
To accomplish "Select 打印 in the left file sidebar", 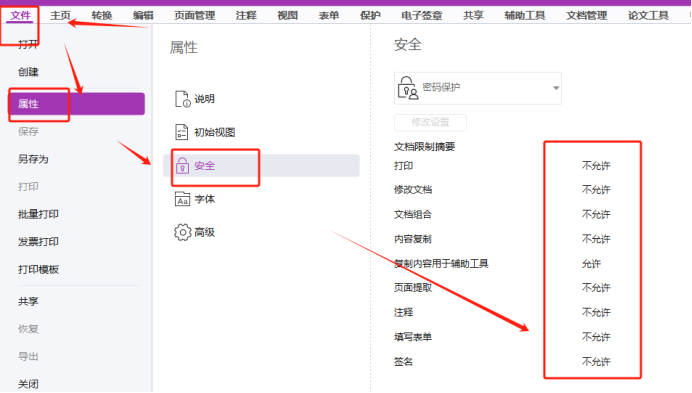I will [x=28, y=187].
